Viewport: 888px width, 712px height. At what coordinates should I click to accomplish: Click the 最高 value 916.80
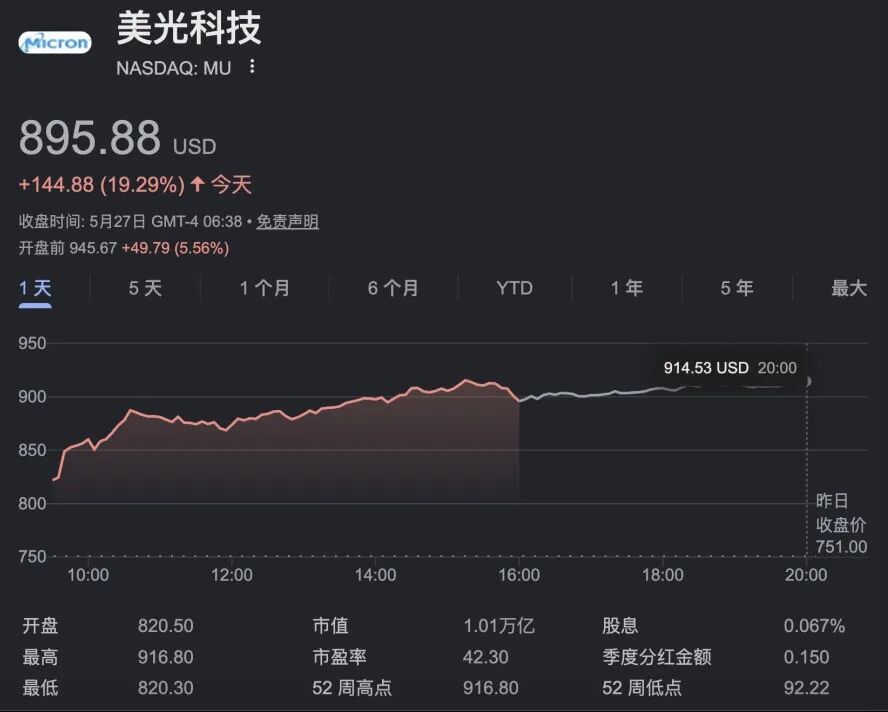[x=165, y=657]
